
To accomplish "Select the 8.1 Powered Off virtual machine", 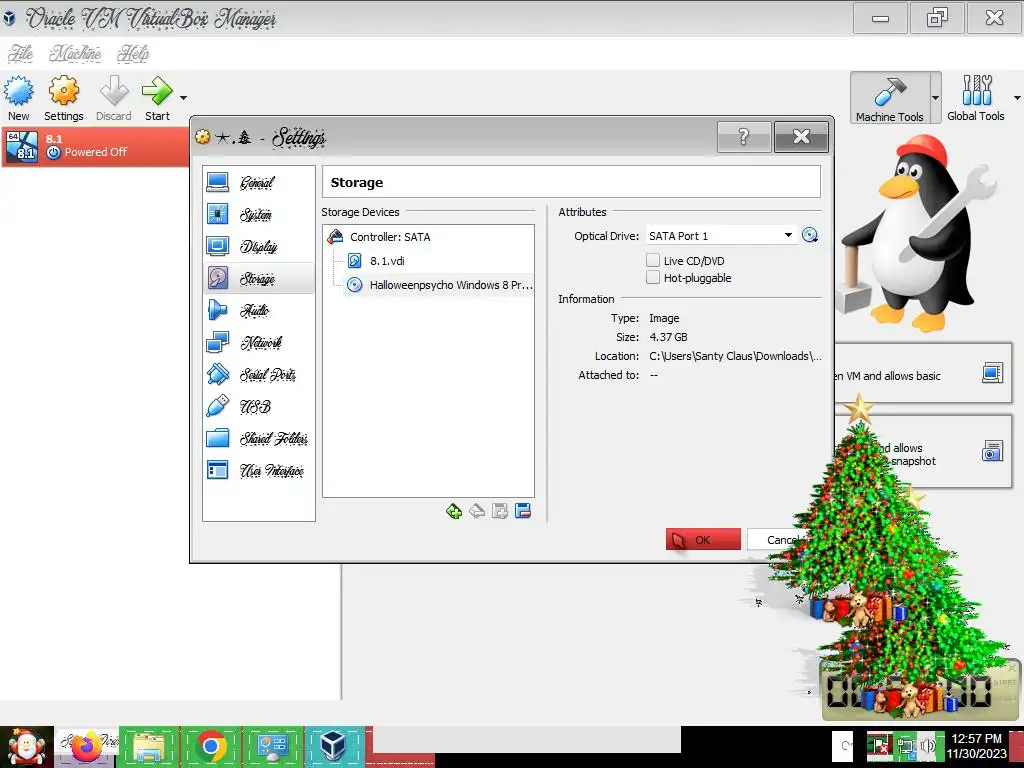I will 95,146.
